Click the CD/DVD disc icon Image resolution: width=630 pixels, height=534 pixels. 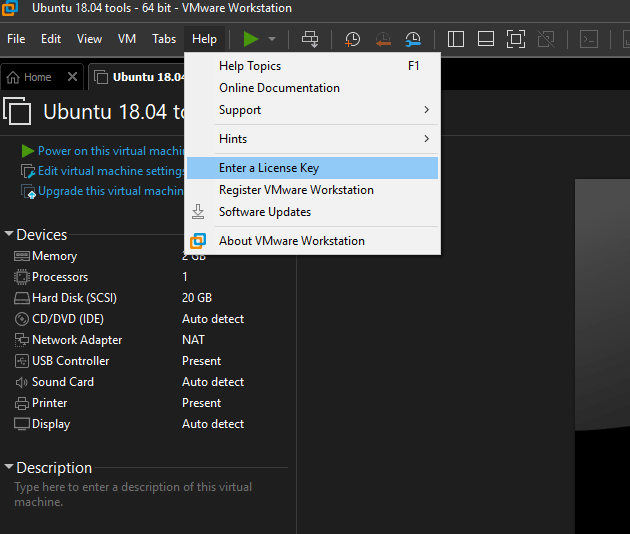tap(22, 319)
